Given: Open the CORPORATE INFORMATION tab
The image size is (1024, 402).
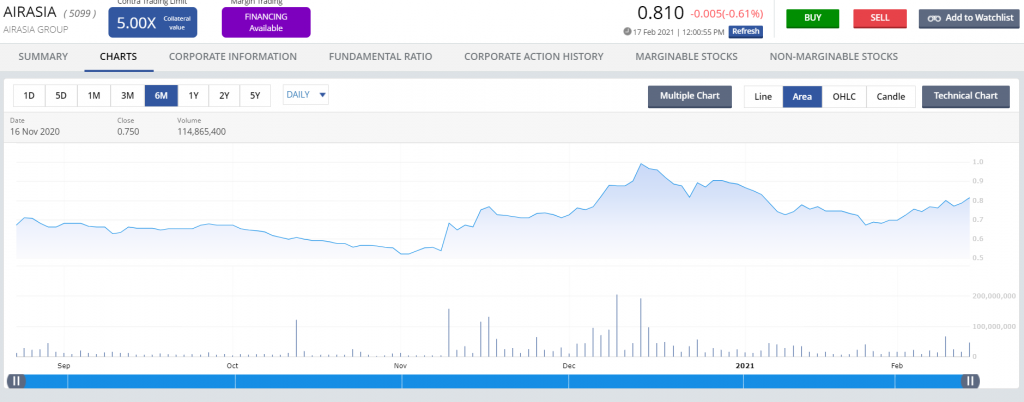Looking at the screenshot, I should pyautogui.click(x=233, y=57).
